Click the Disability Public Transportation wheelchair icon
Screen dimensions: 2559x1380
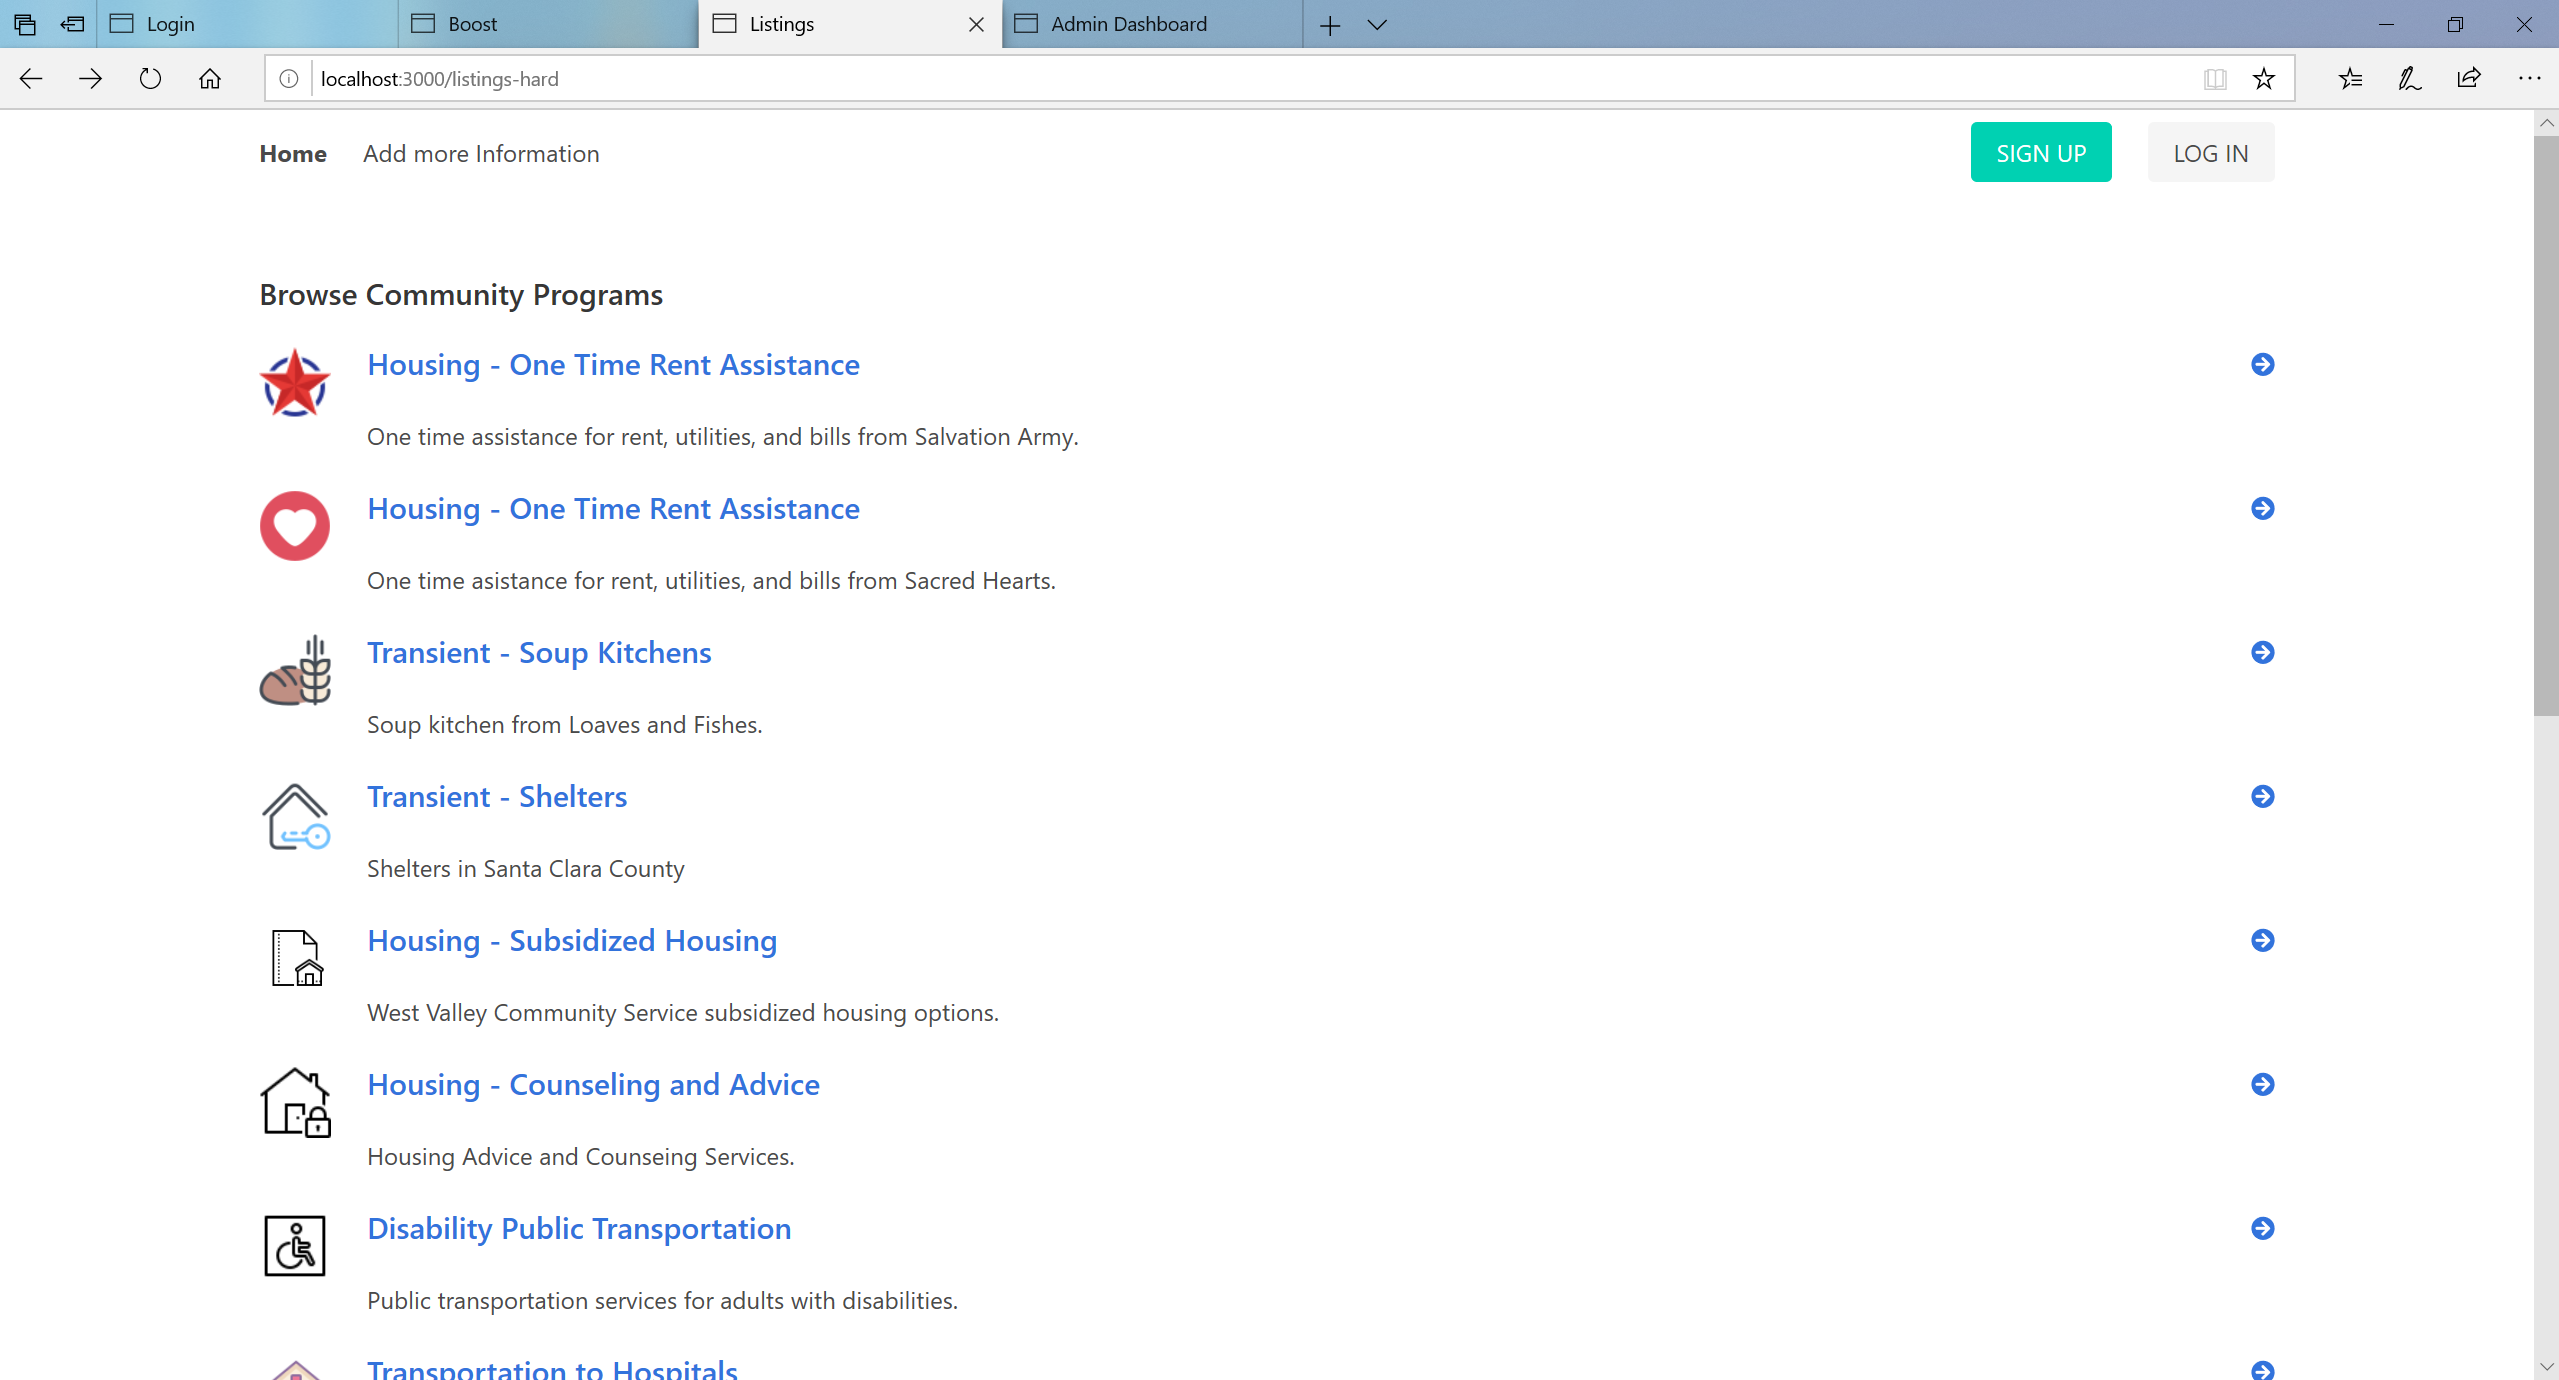click(x=294, y=1246)
